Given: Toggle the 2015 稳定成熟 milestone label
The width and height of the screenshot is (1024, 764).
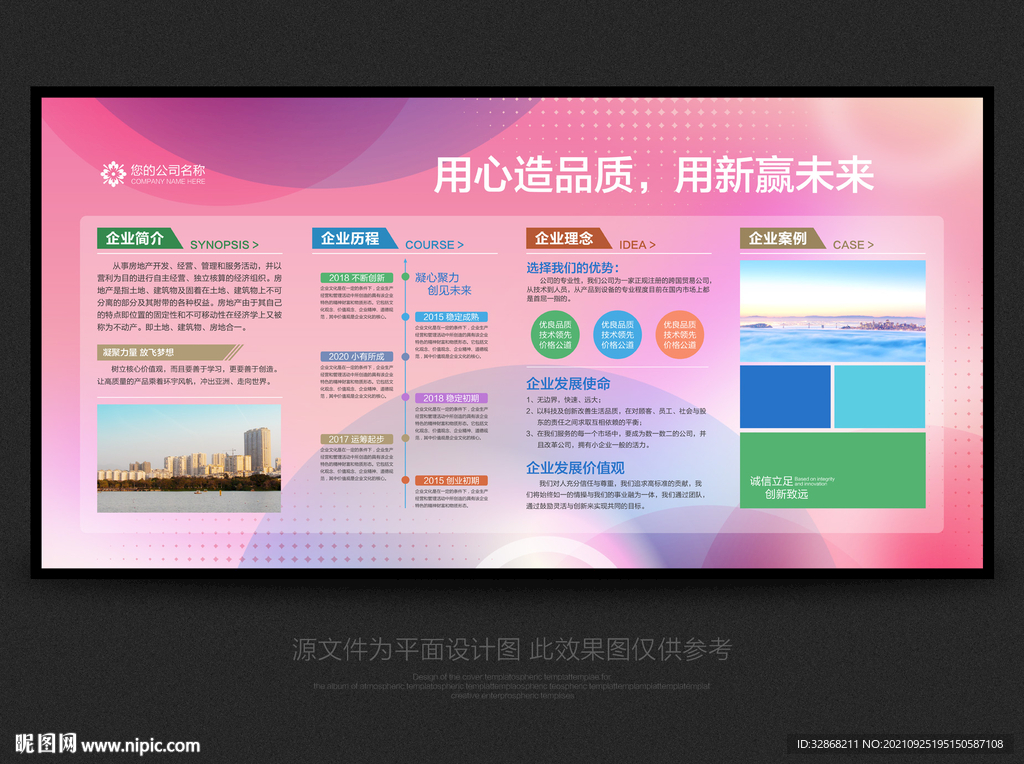Looking at the screenshot, I should 452,316.
